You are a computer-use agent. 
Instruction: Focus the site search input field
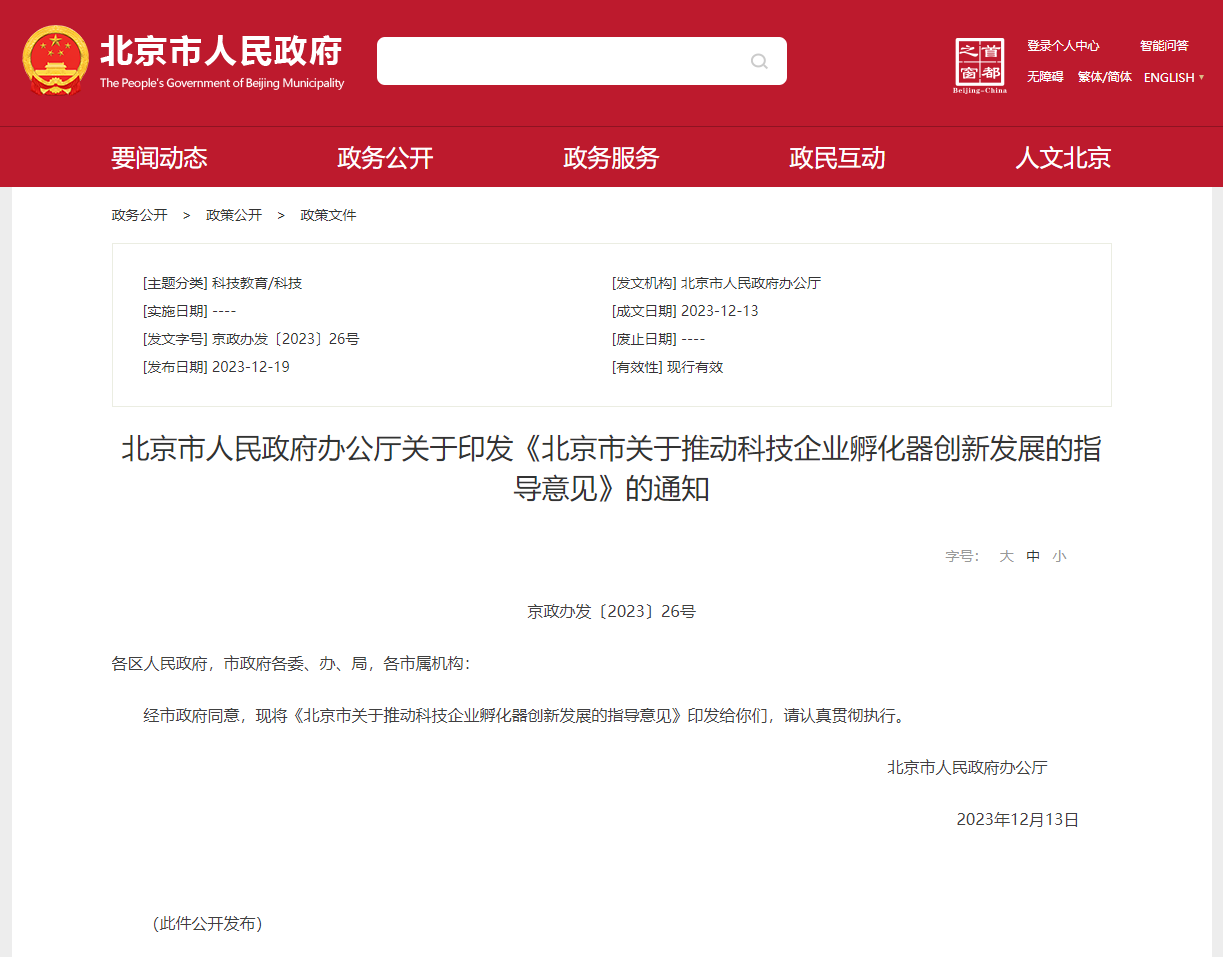tap(581, 61)
